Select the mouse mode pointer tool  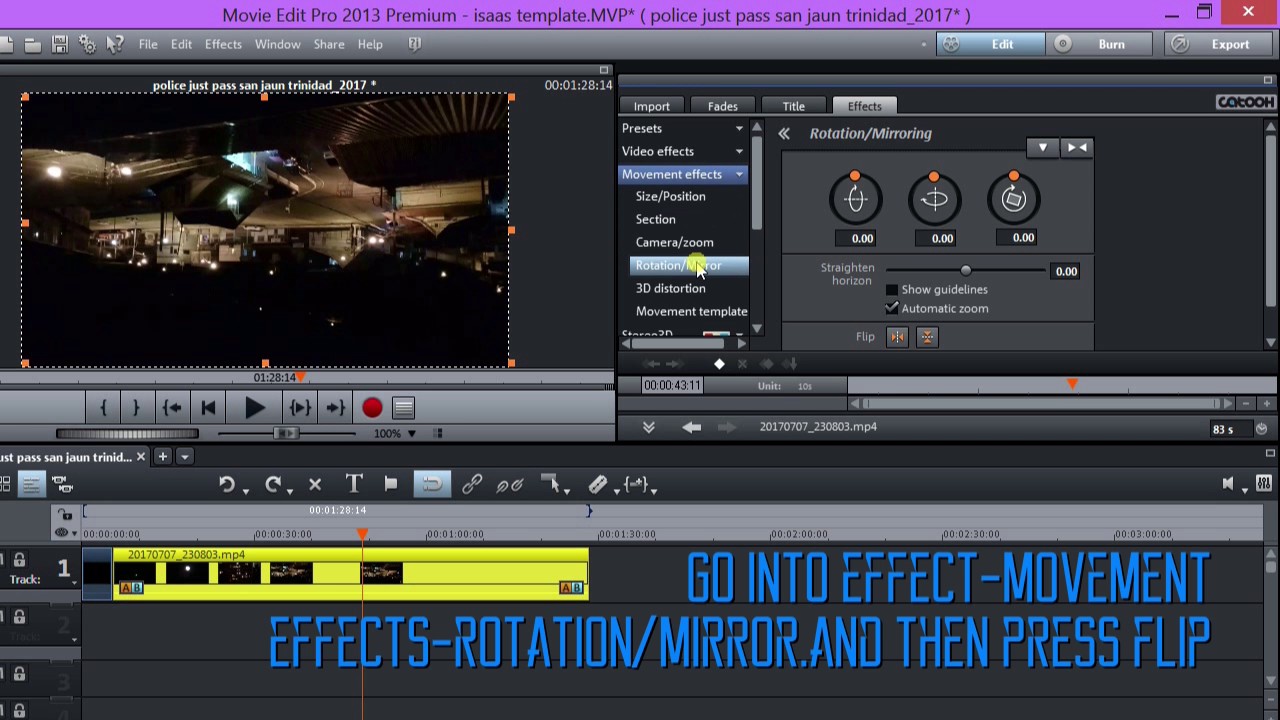[550, 484]
